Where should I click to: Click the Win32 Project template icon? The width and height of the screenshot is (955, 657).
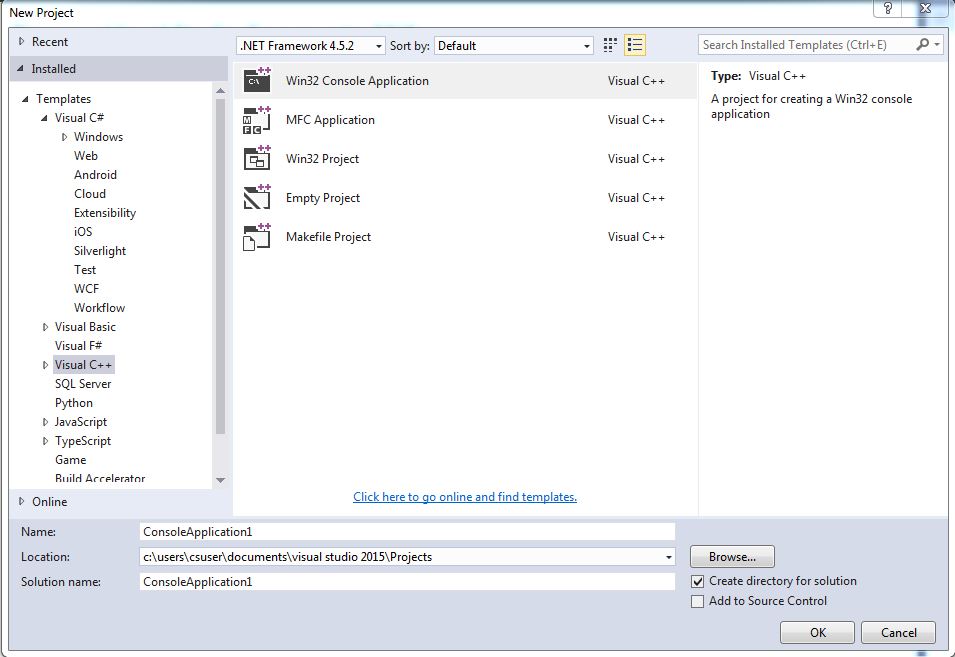click(257, 159)
